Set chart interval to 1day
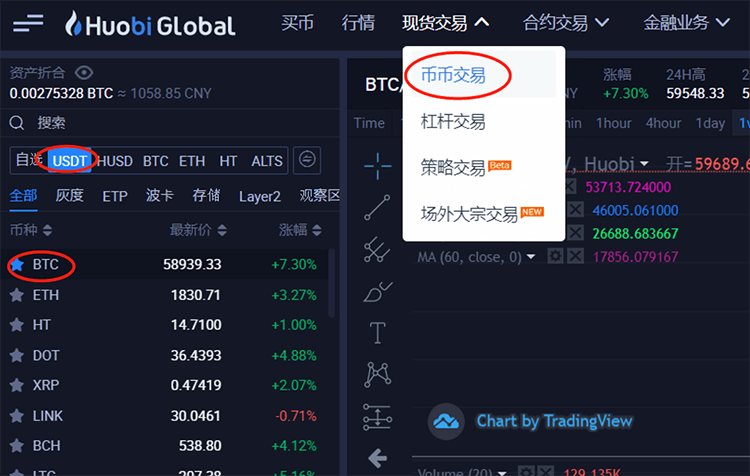 [710, 123]
